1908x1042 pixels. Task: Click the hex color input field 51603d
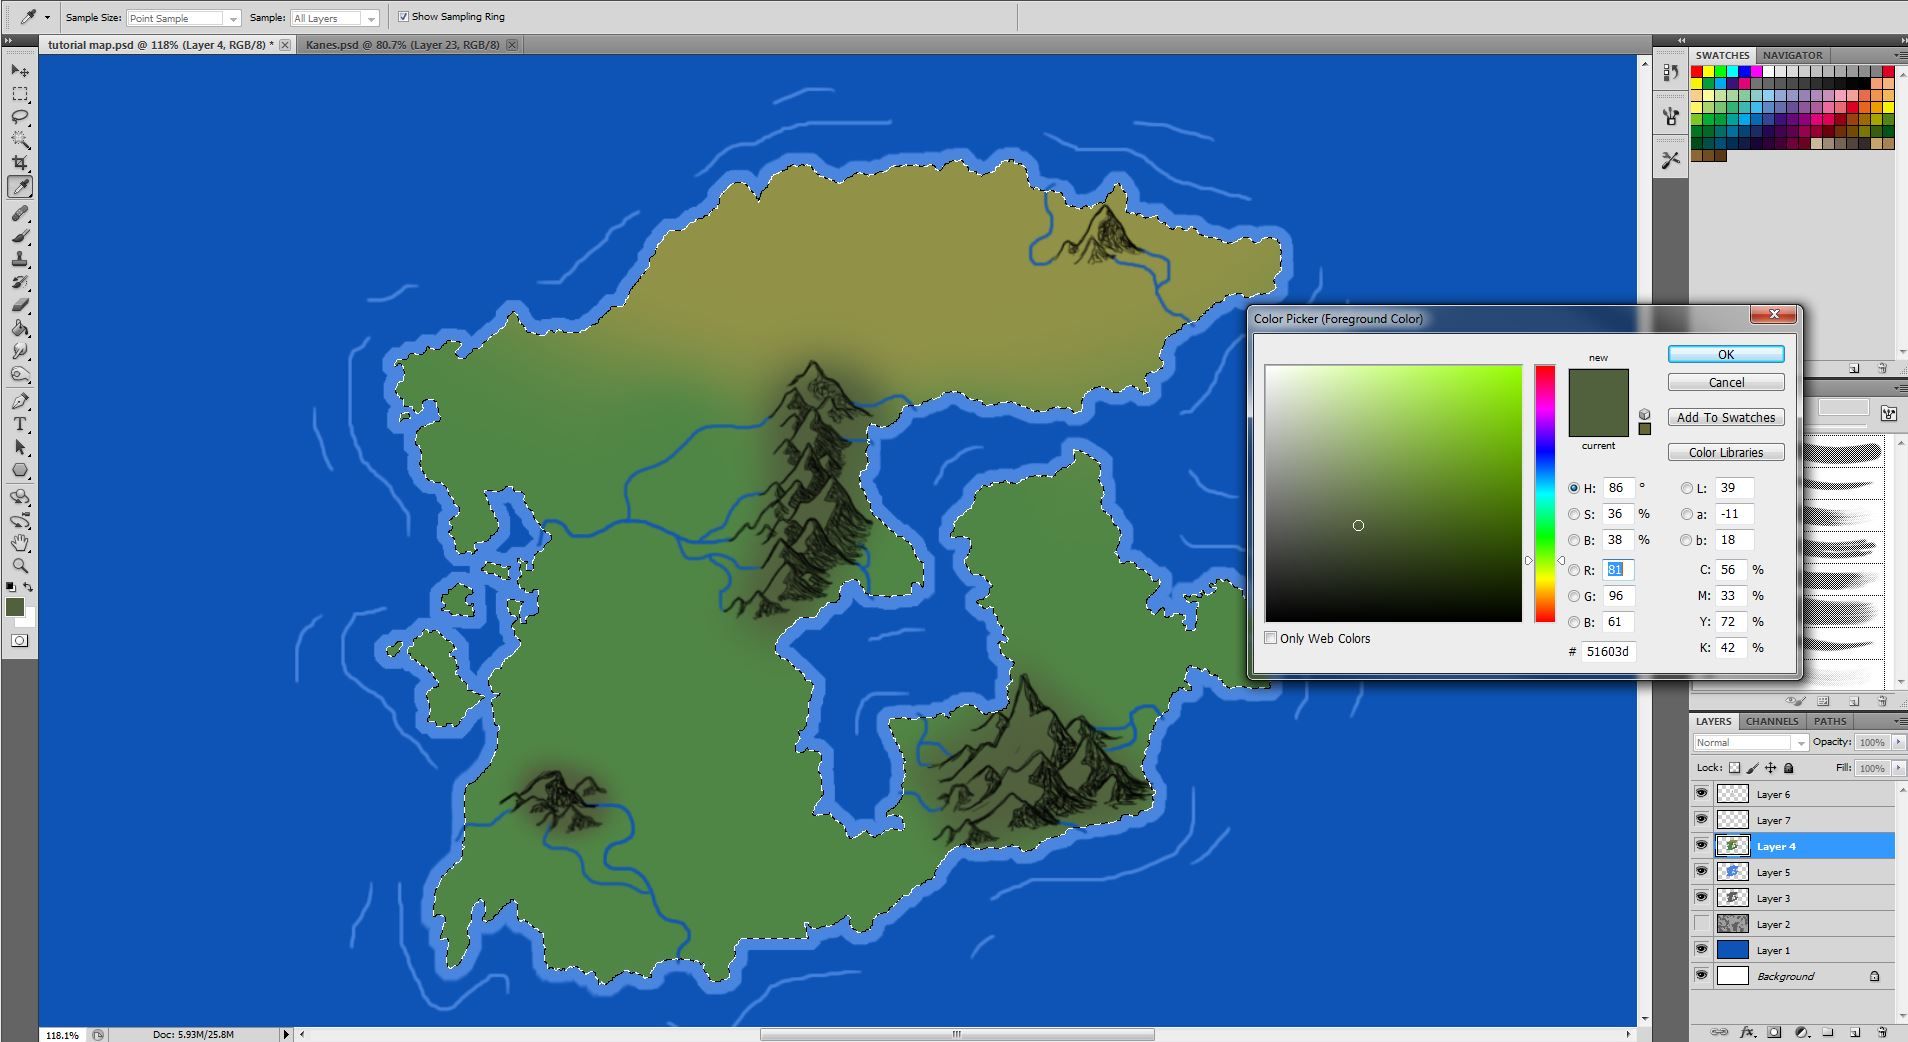(x=1607, y=651)
